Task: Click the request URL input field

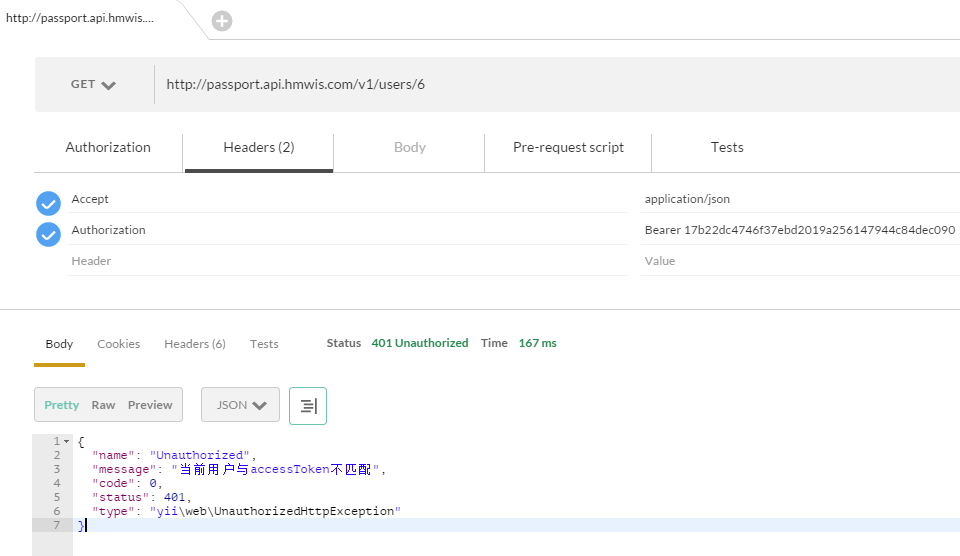Action: coord(550,85)
